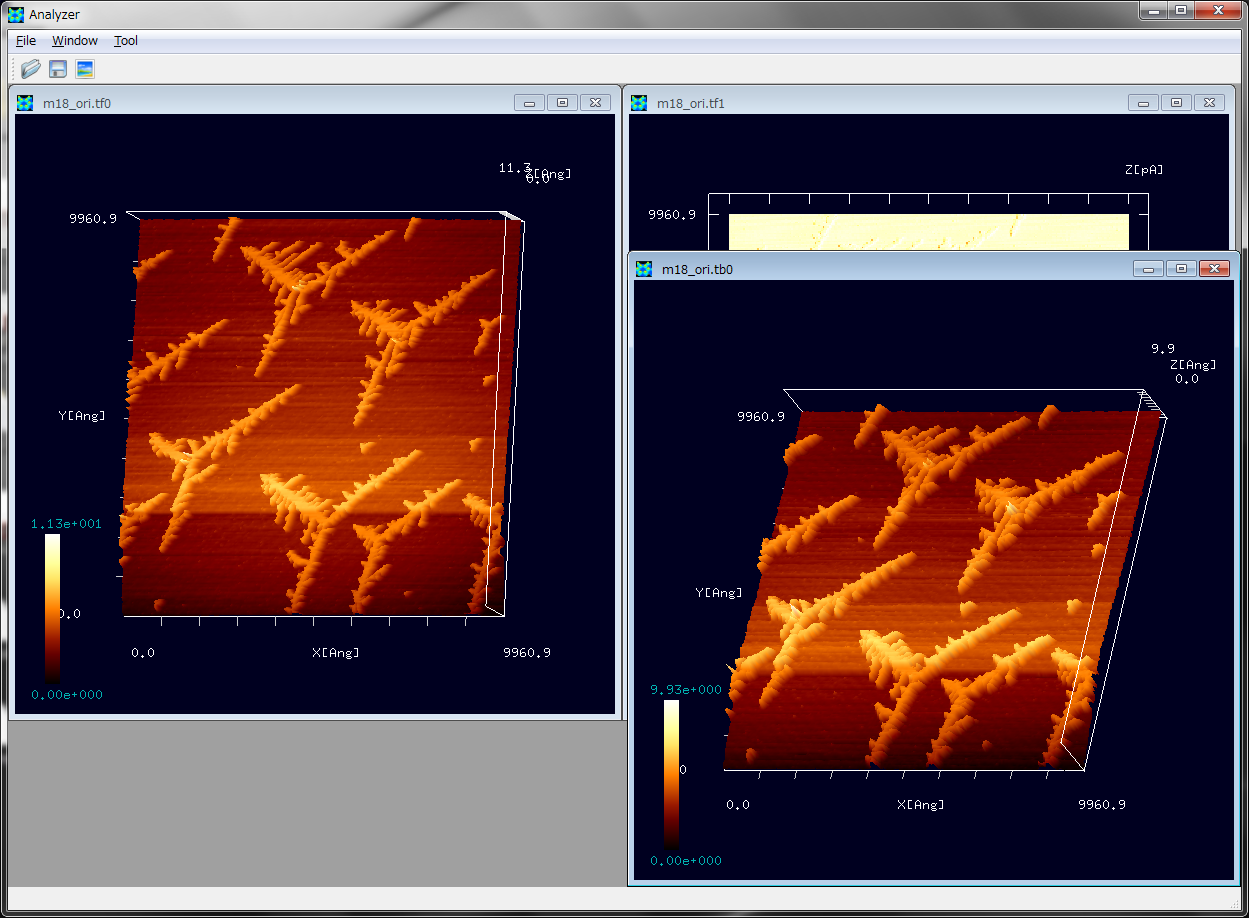Close the m18_ori.tb0 window

(x=1214, y=268)
